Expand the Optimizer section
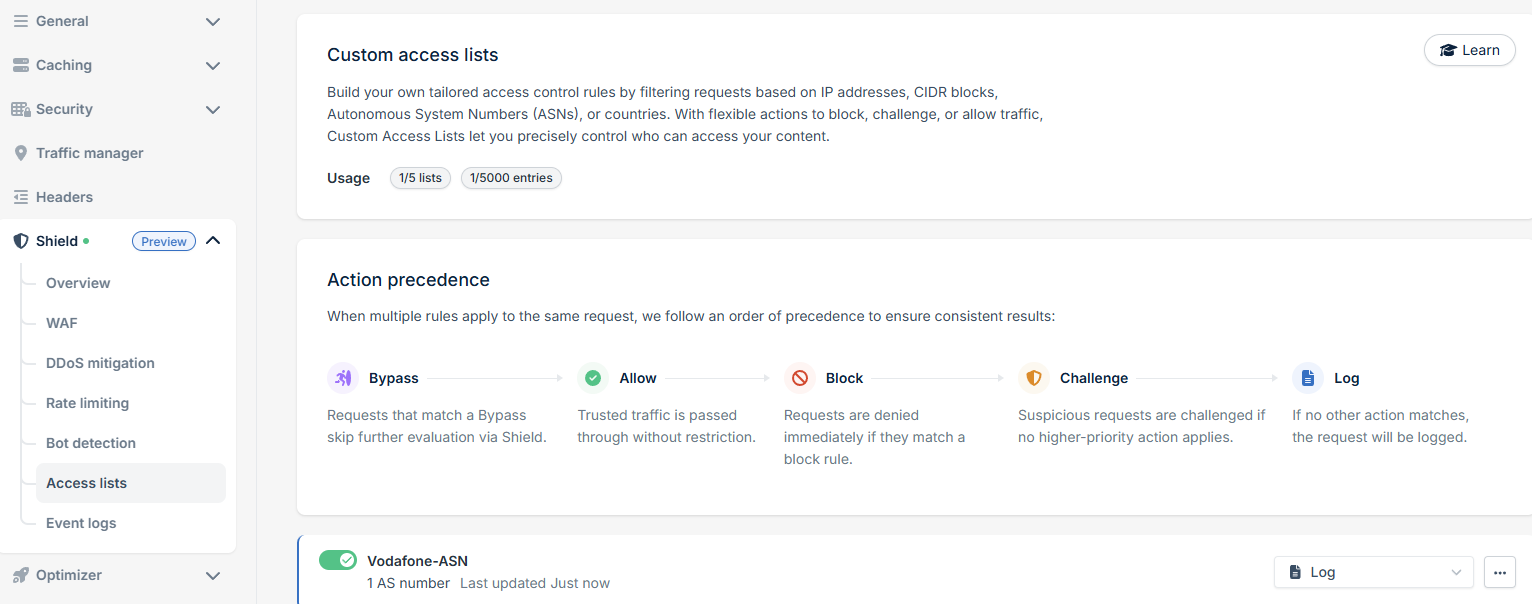This screenshot has width=1532, height=604. click(x=213, y=575)
